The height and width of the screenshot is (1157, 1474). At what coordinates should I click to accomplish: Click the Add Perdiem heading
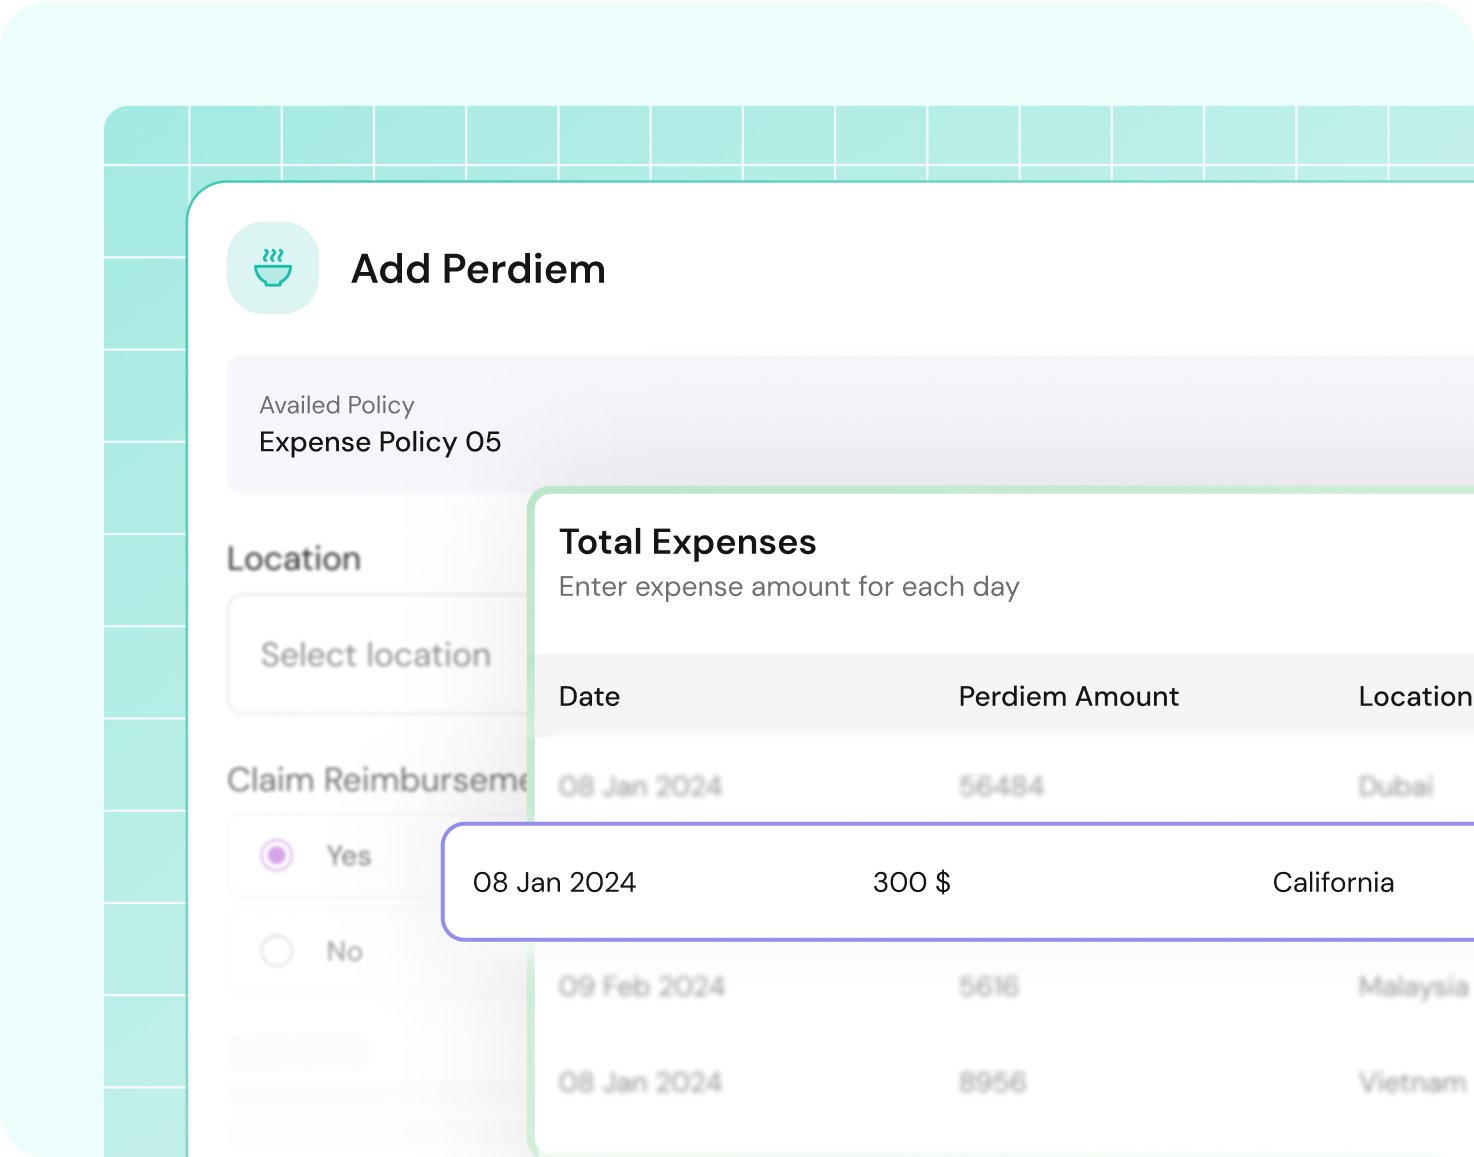click(x=479, y=269)
